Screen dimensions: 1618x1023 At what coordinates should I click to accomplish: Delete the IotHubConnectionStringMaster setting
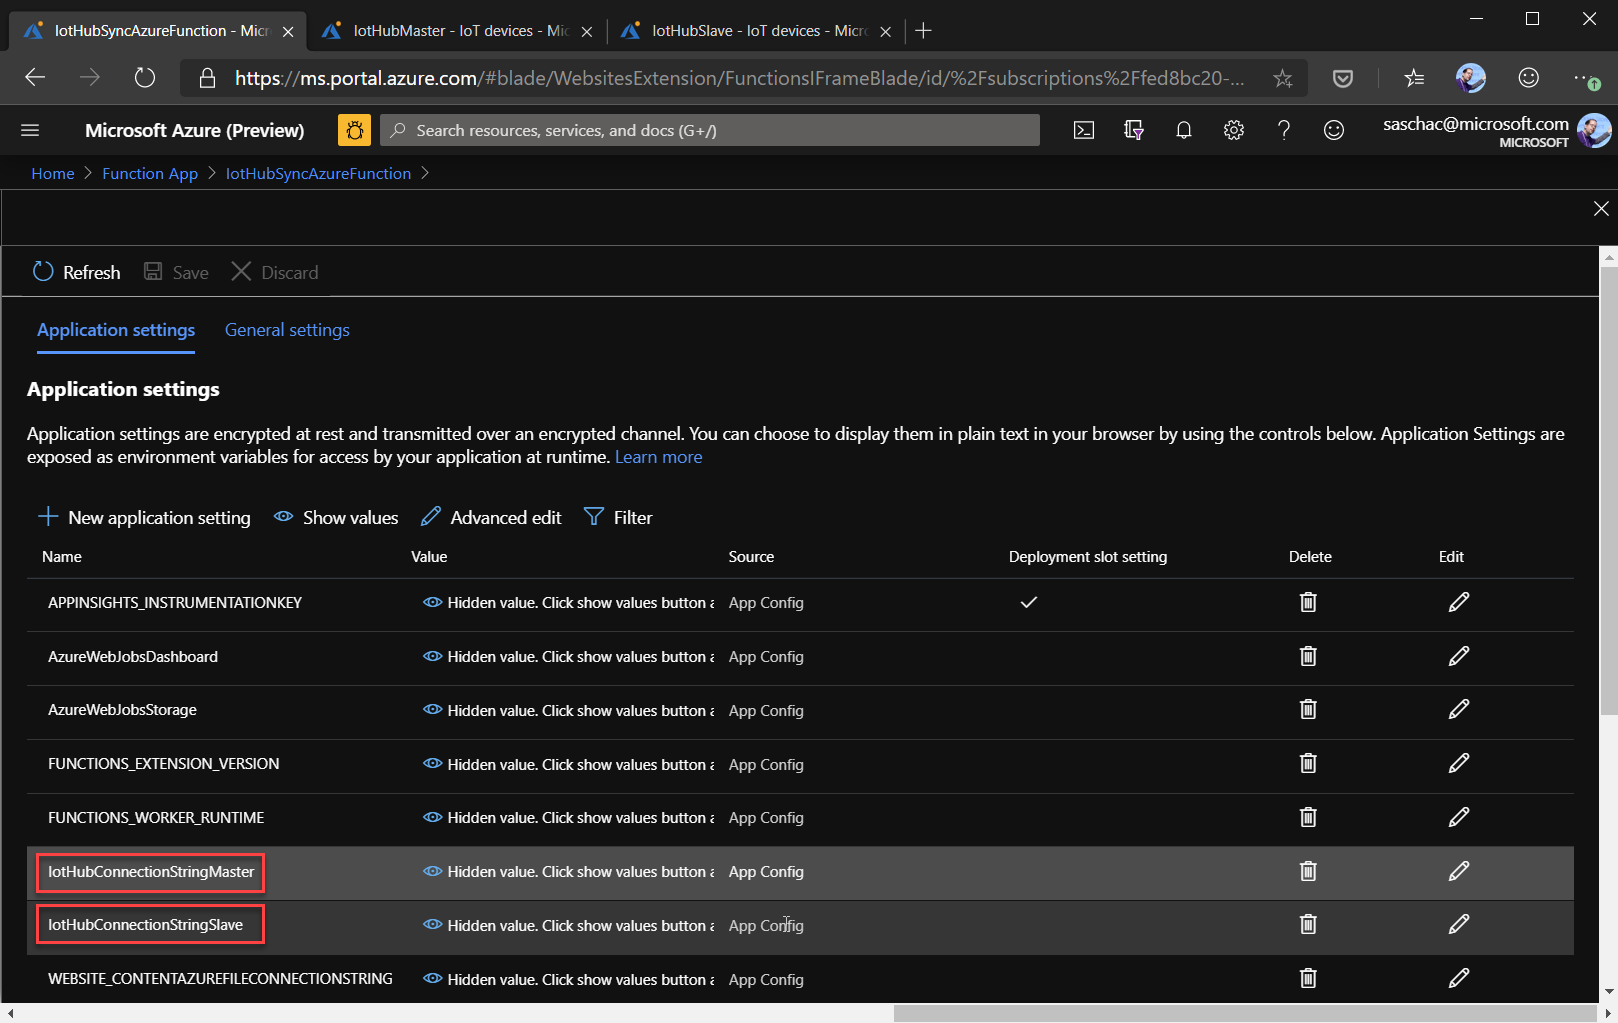[x=1308, y=871]
